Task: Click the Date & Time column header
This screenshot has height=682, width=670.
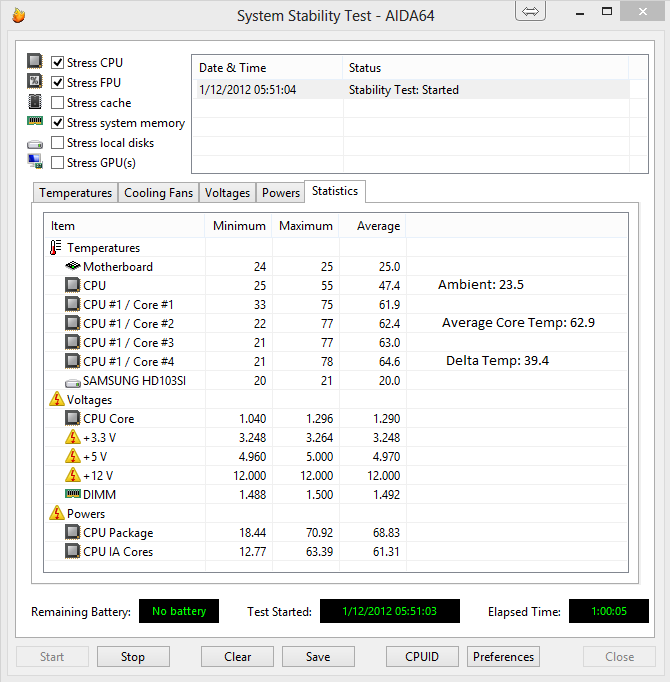Action: [268, 68]
